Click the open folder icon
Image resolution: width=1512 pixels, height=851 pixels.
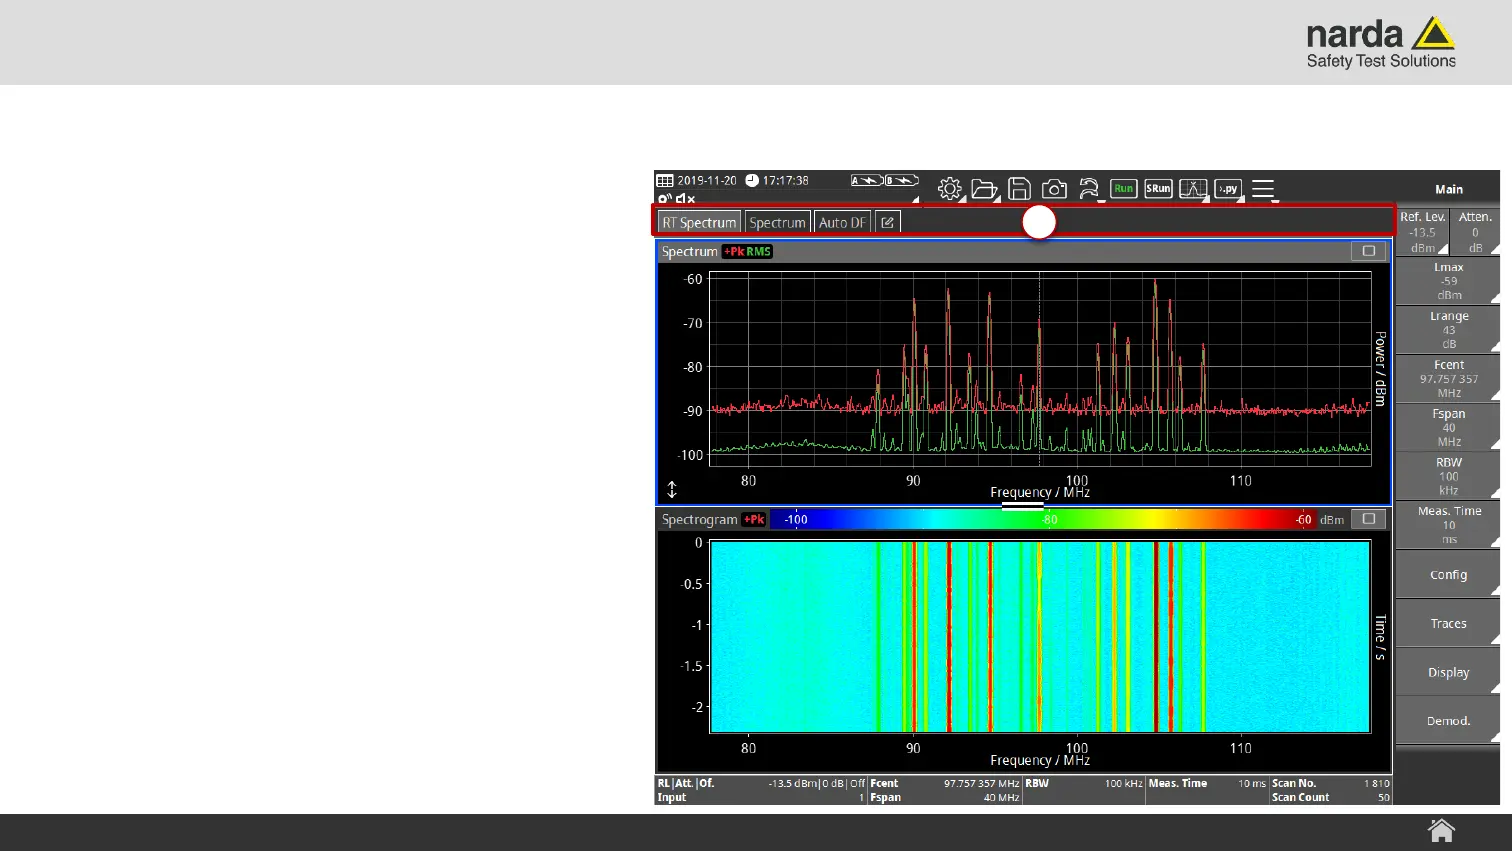(x=984, y=189)
